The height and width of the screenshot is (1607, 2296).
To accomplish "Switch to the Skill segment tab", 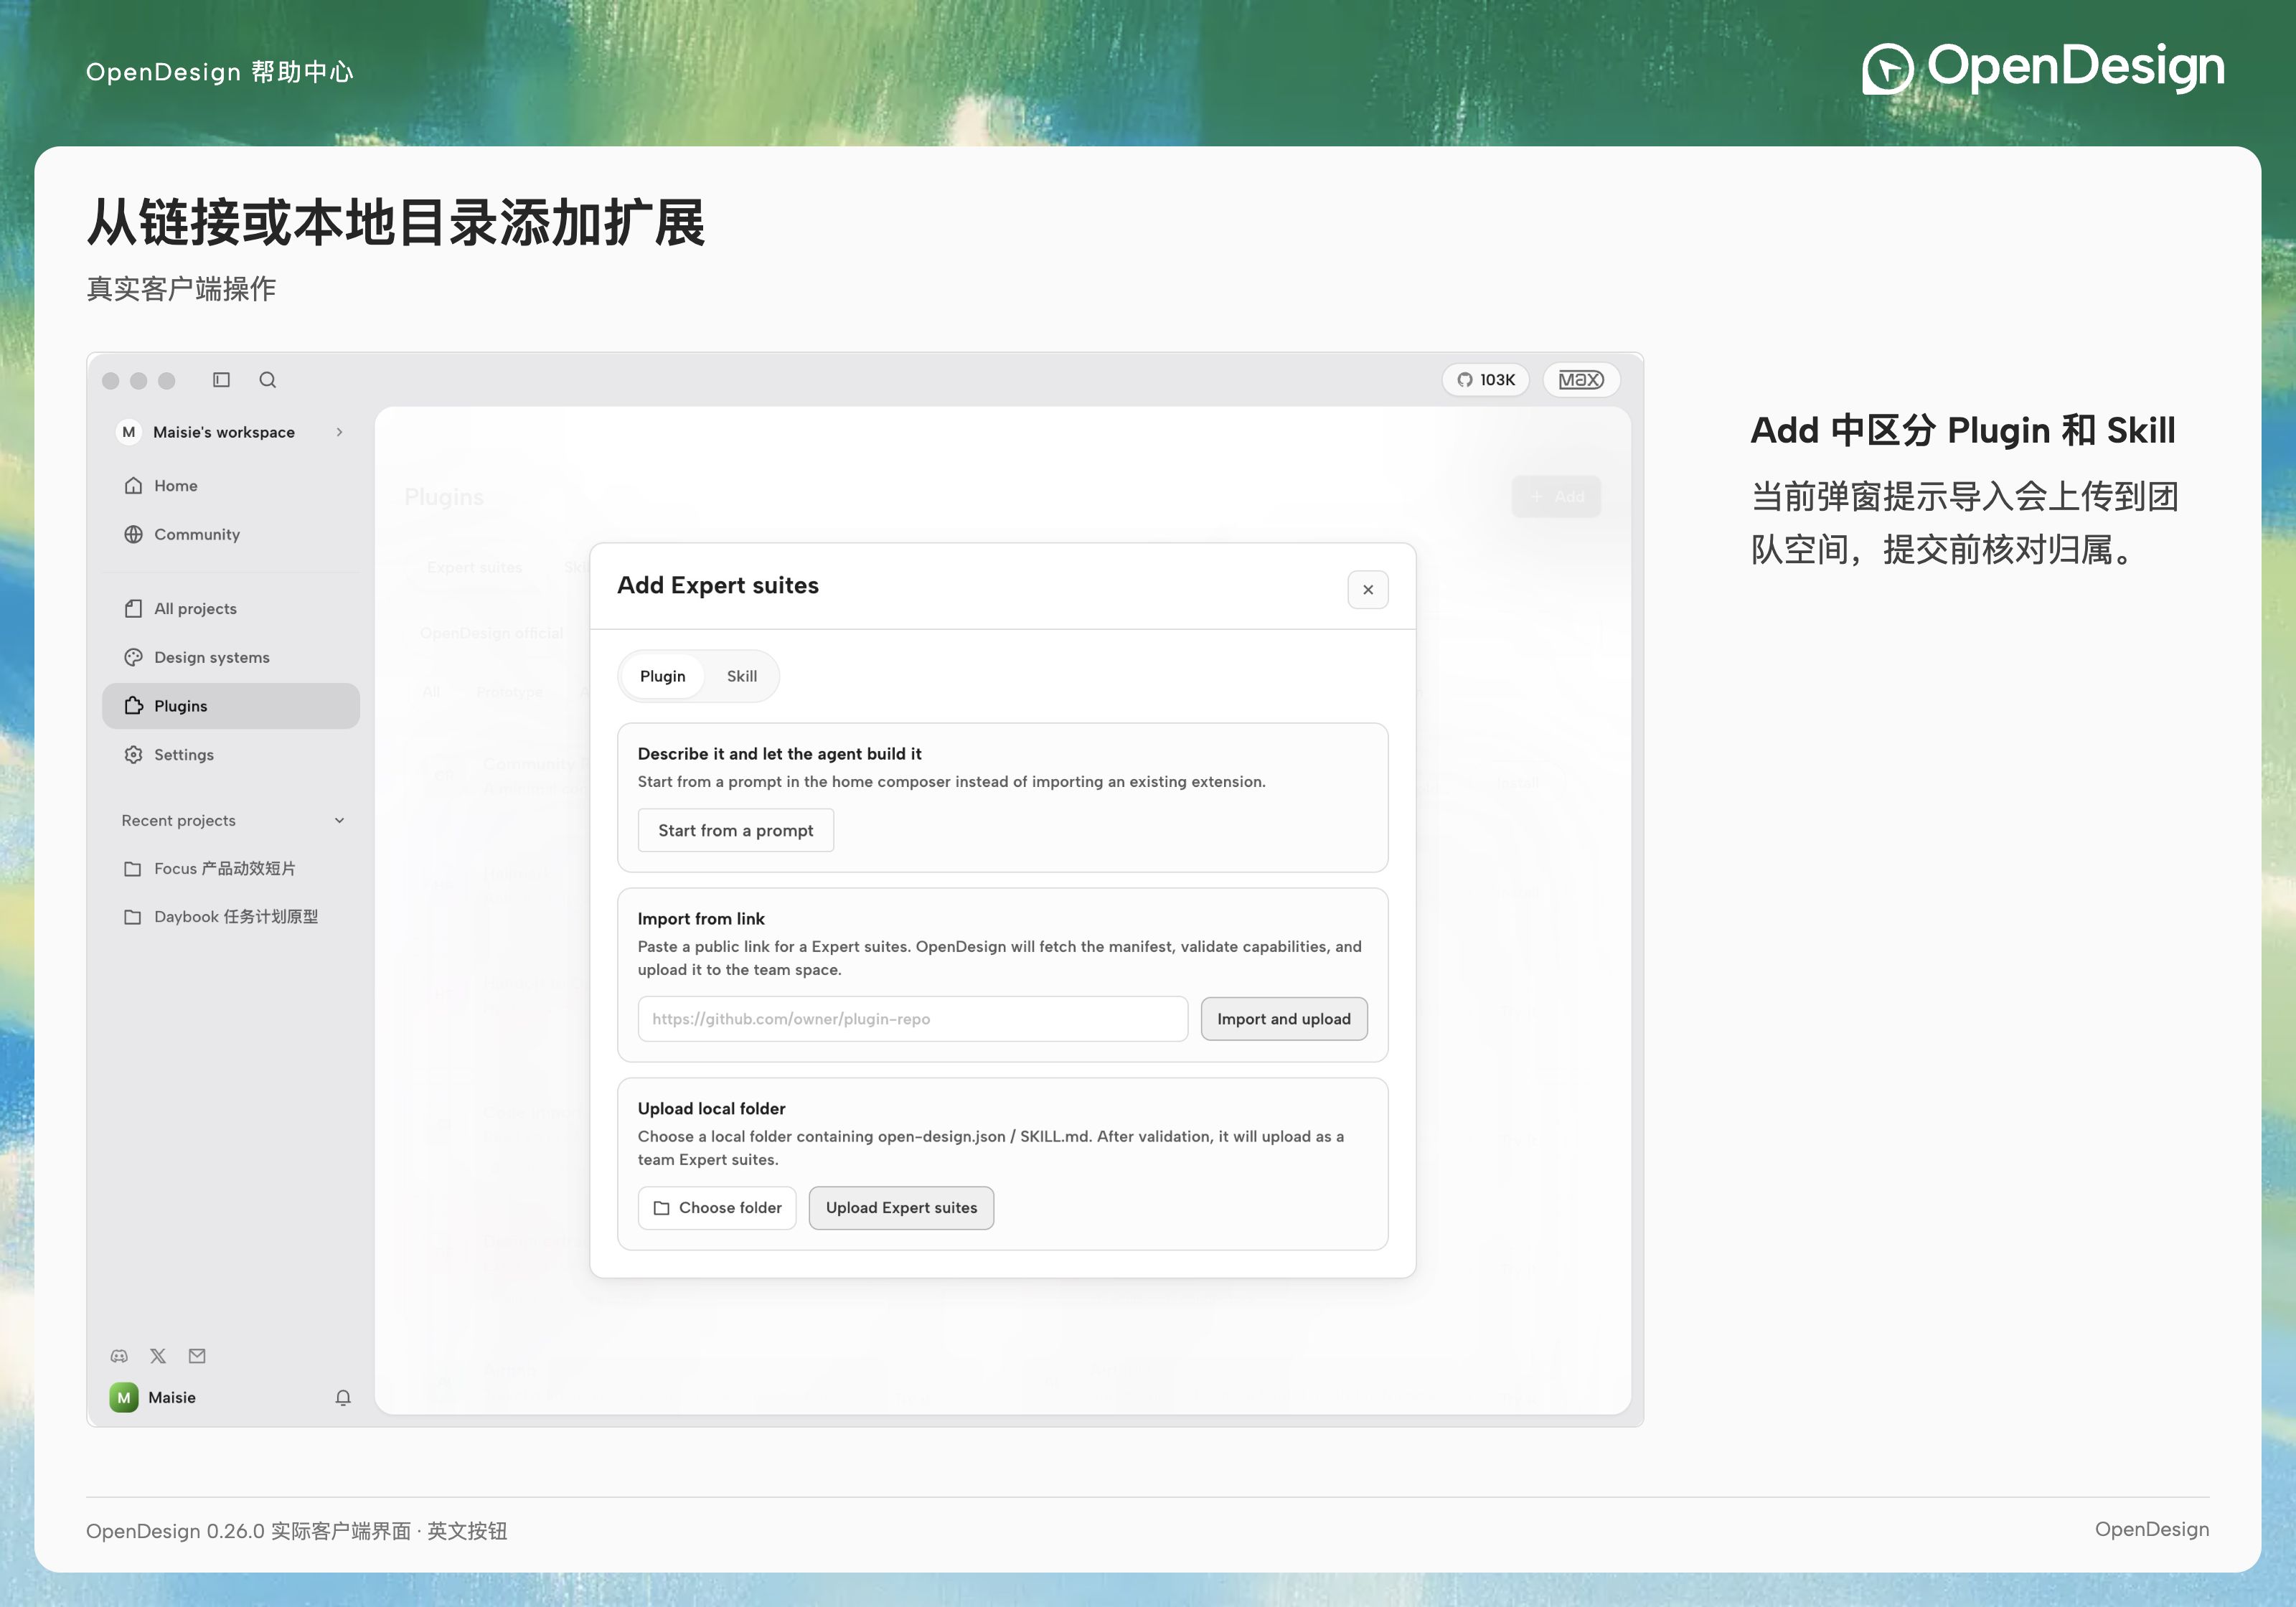I will (x=742, y=677).
